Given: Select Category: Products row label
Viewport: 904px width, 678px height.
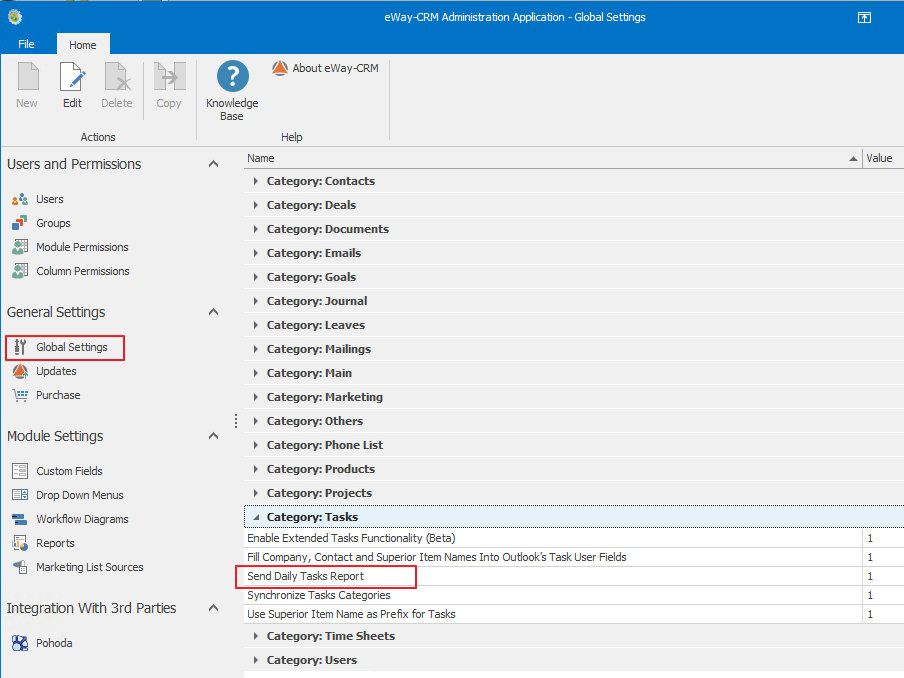Looking at the screenshot, I should pyautogui.click(x=321, y=469).
